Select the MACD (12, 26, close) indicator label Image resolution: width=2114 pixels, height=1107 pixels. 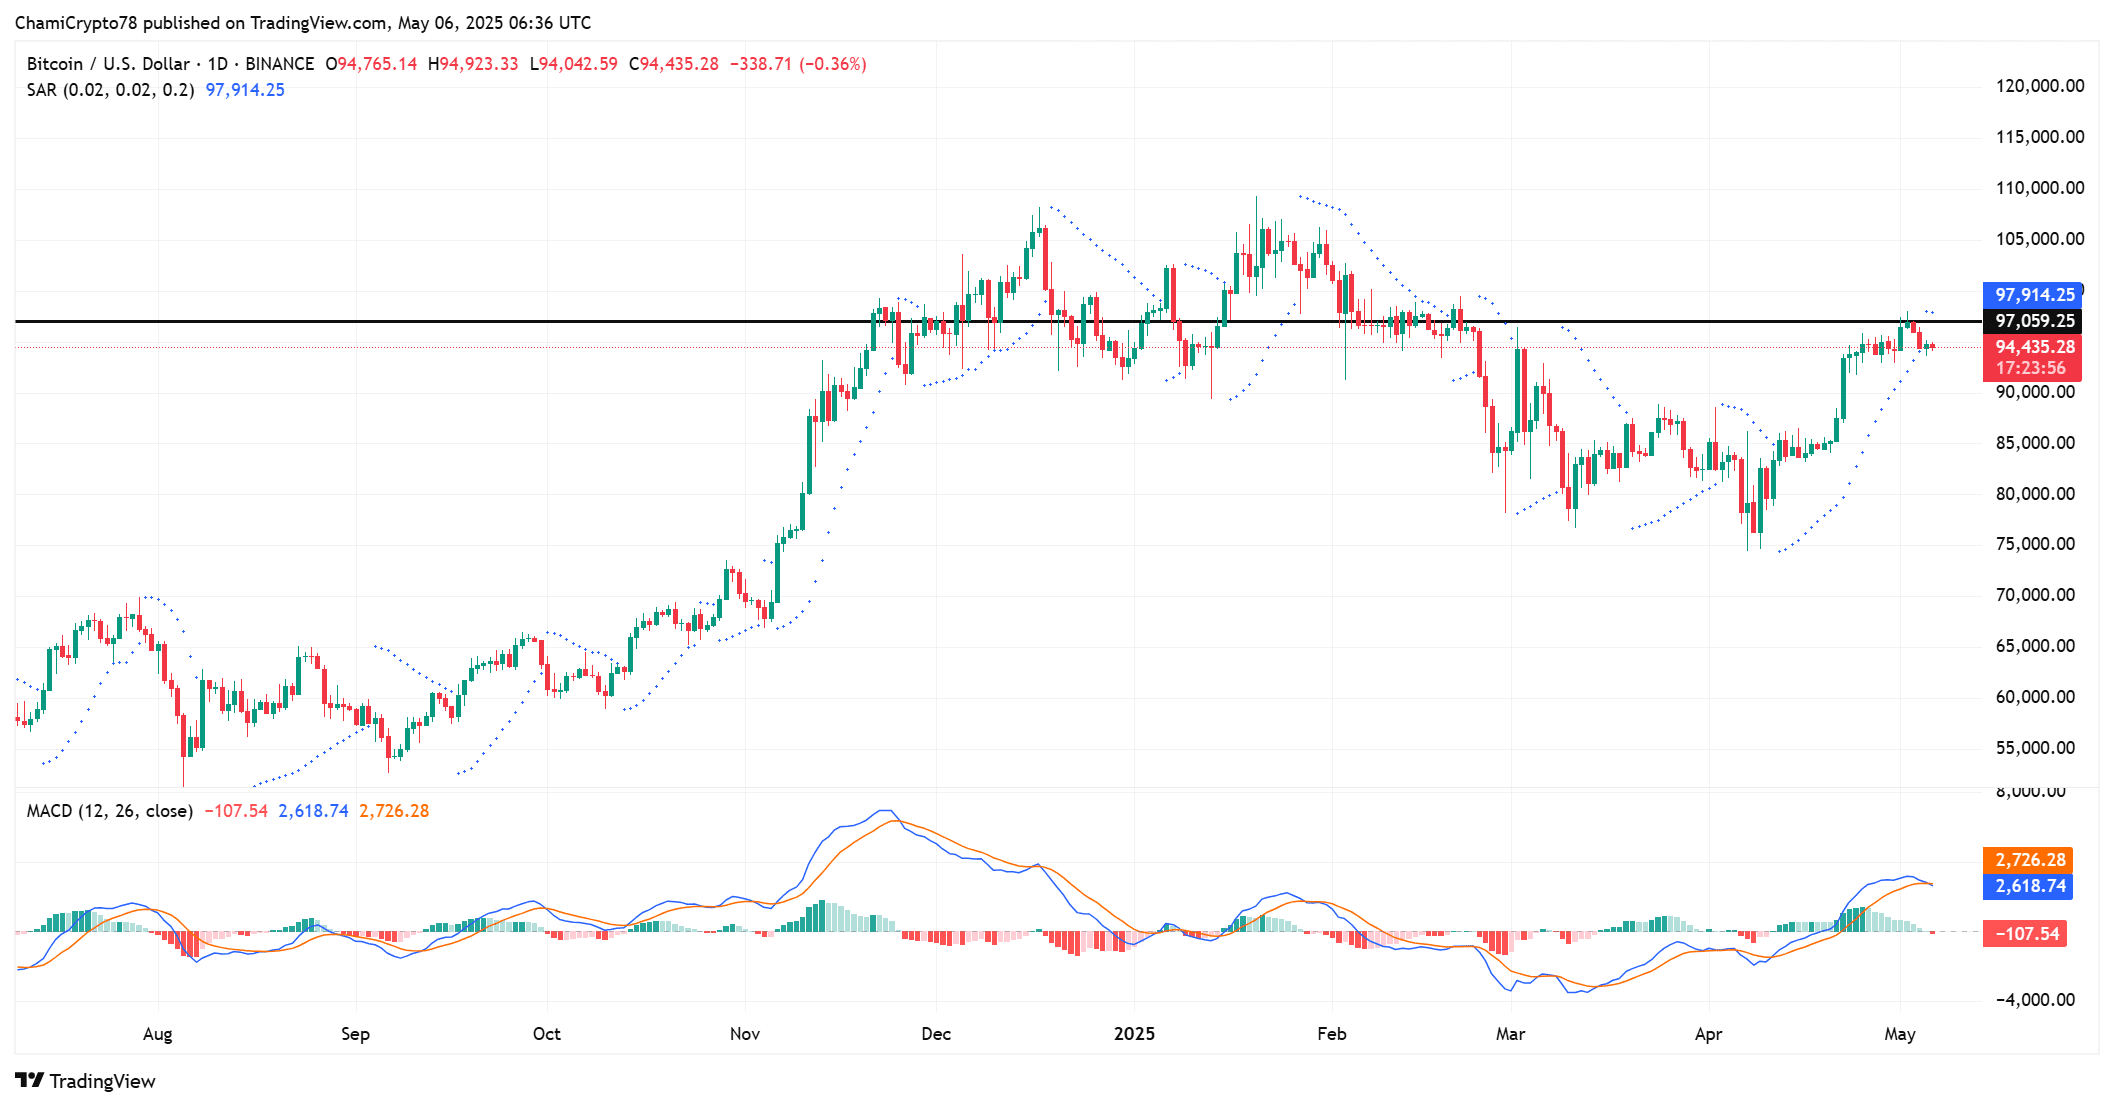[x=110, y=811]
